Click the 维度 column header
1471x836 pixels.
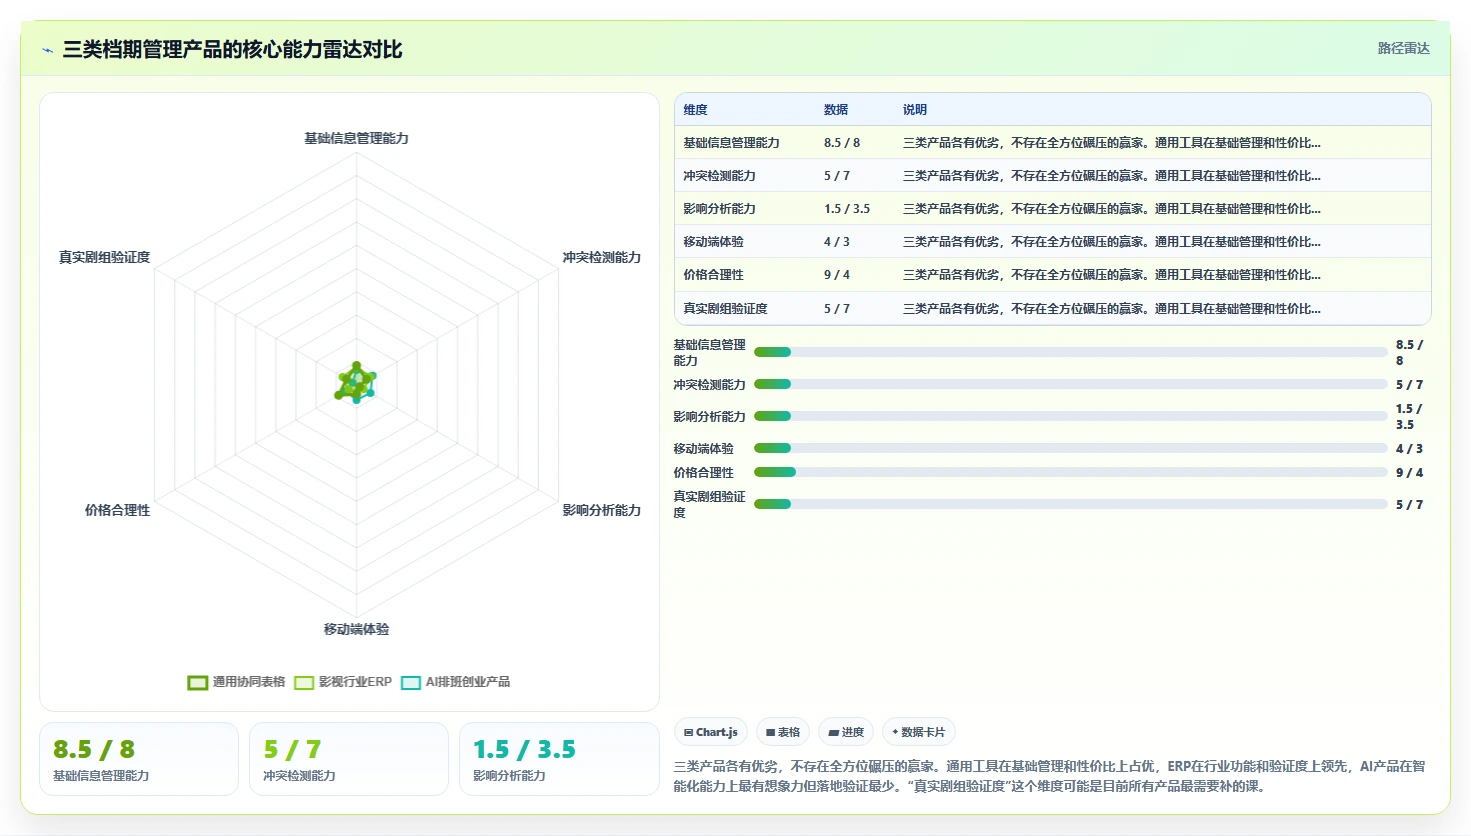(x=696, y=110)
